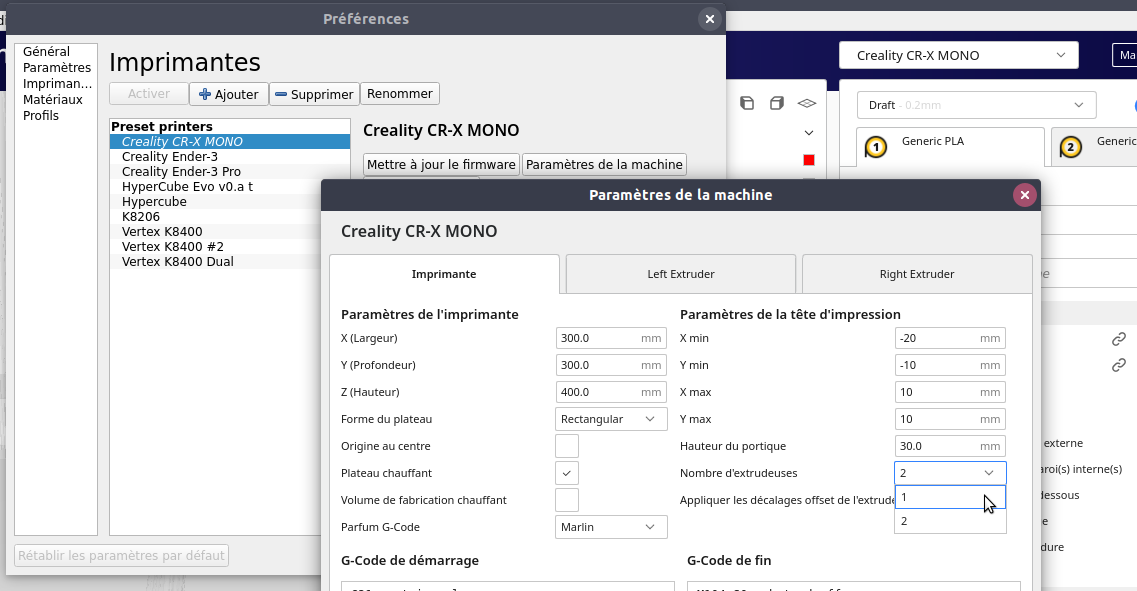Click the Renommer button
The image size is (1137, 591).
tap(400, 94)
